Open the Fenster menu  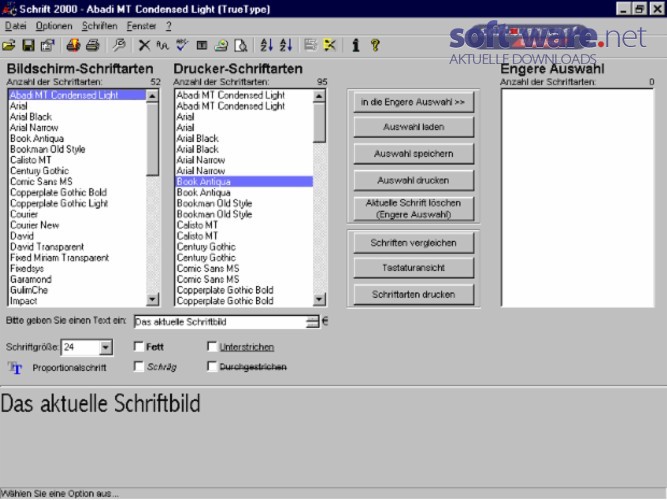[x=141, y=26]
